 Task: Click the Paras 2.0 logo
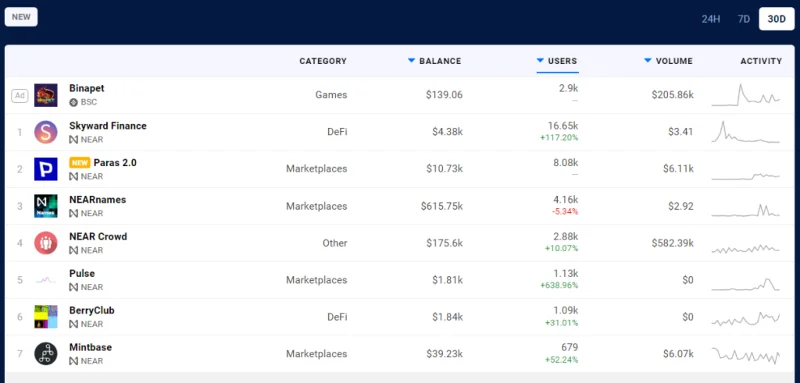coord(46,169)
